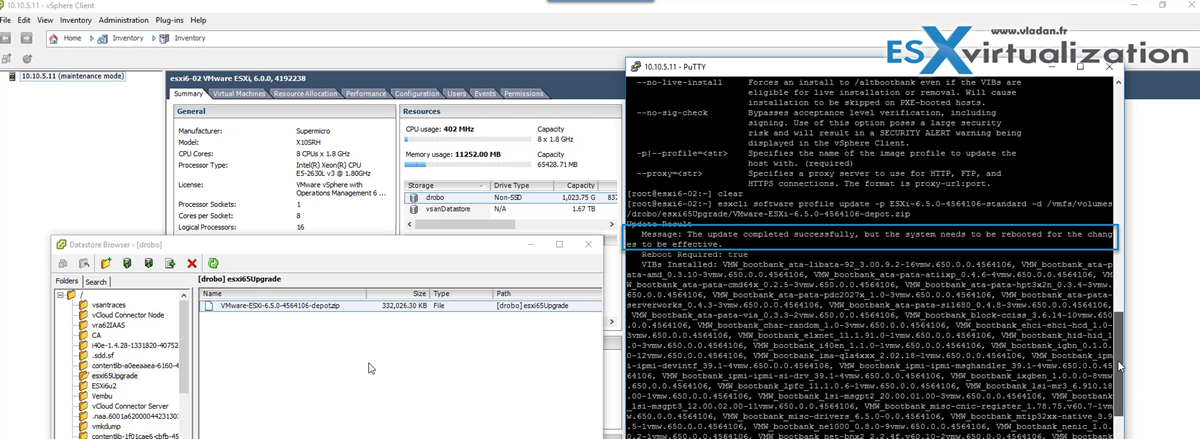The height and width of the screenshot is (439, 1200).
Task: Select the Search tab in Datastore Browser
Action: (96, 282)
